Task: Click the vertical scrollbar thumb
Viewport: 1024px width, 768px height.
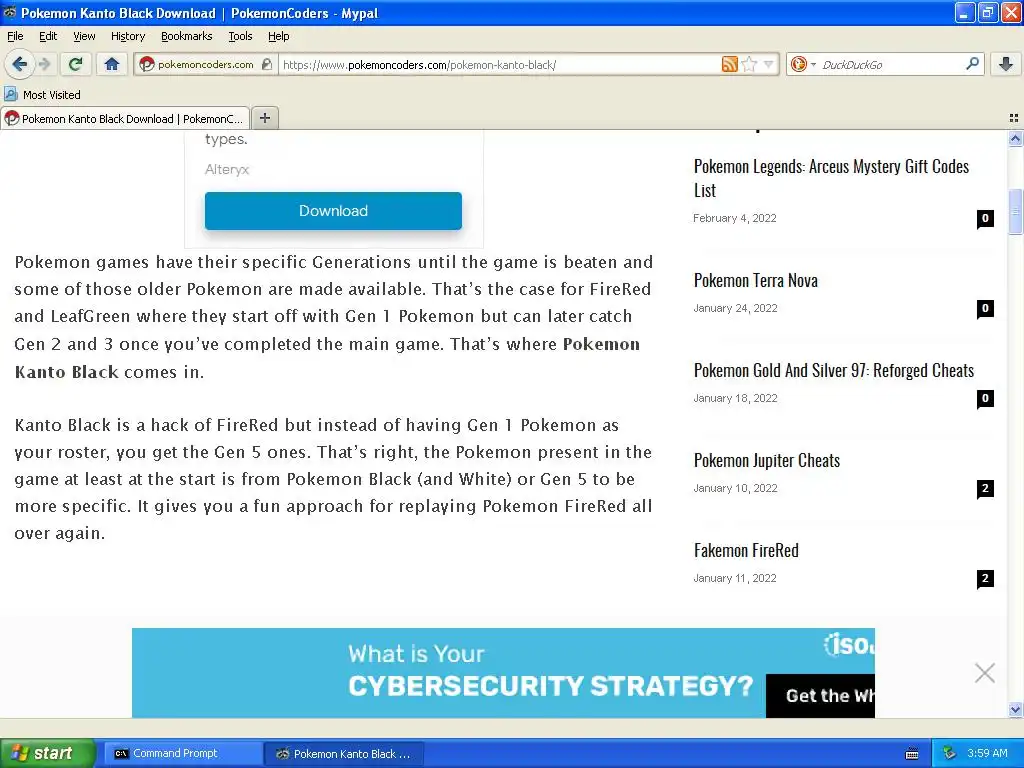Action: [x=1015, y=211]
